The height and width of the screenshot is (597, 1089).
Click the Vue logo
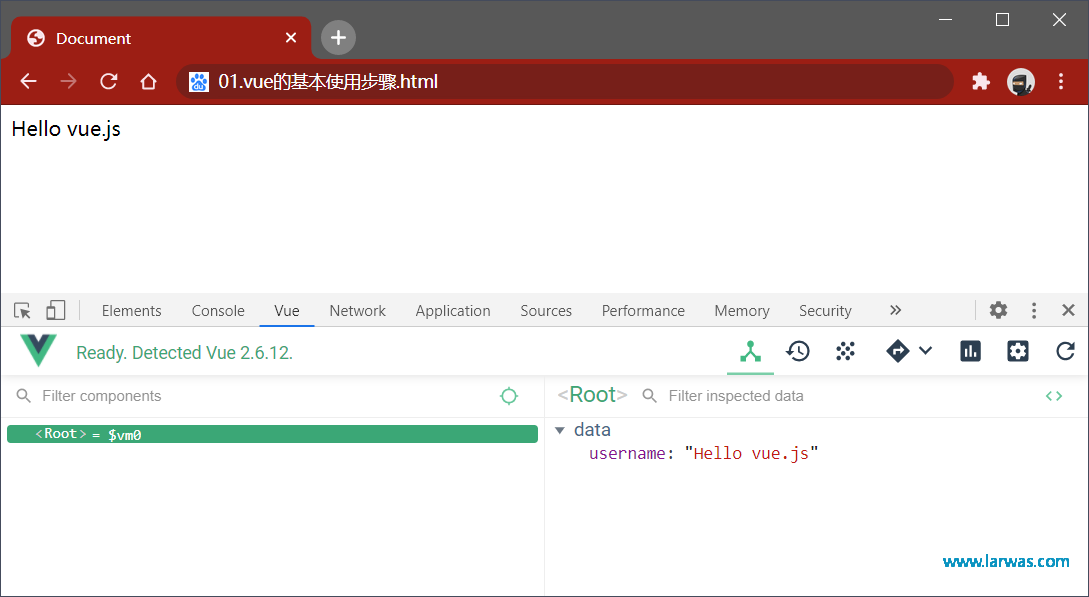pos(39,351)
